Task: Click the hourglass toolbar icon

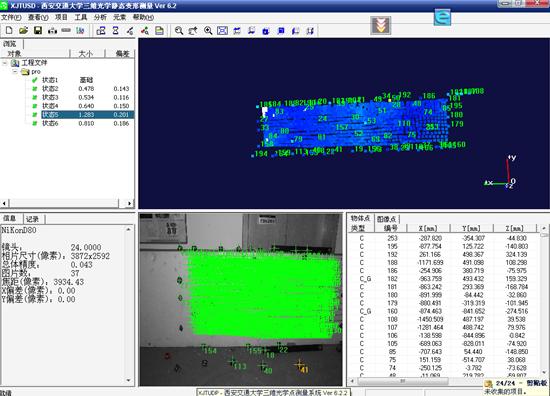Action: 115,31
